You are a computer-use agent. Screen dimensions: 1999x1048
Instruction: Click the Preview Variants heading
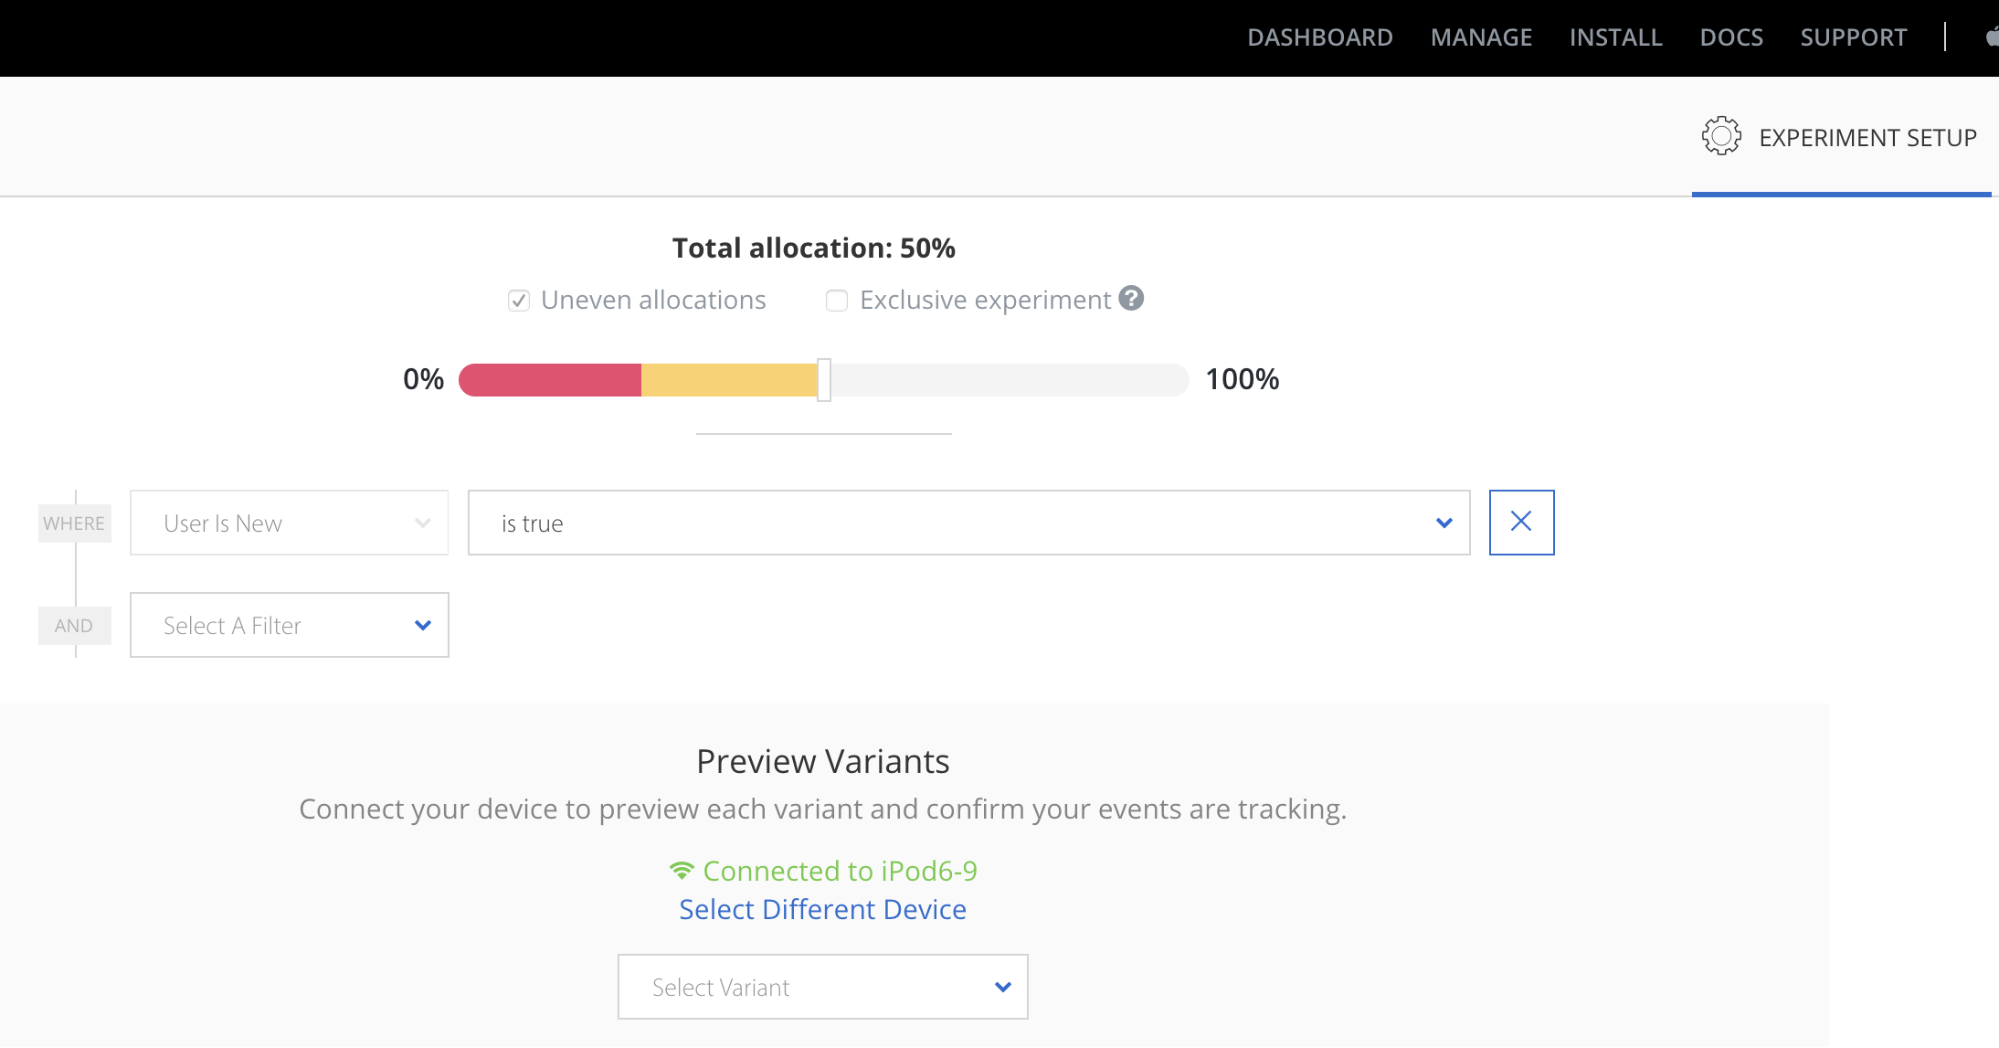[823, 761]
